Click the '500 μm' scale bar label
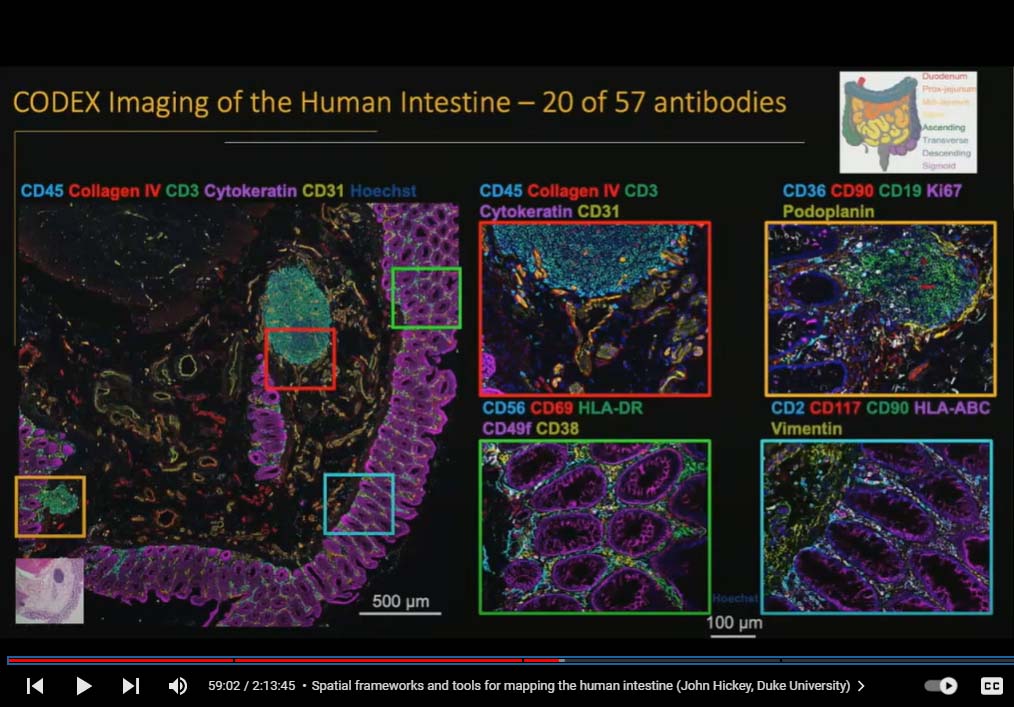The height and width of the screenshot is (707, 1014). 400,602
